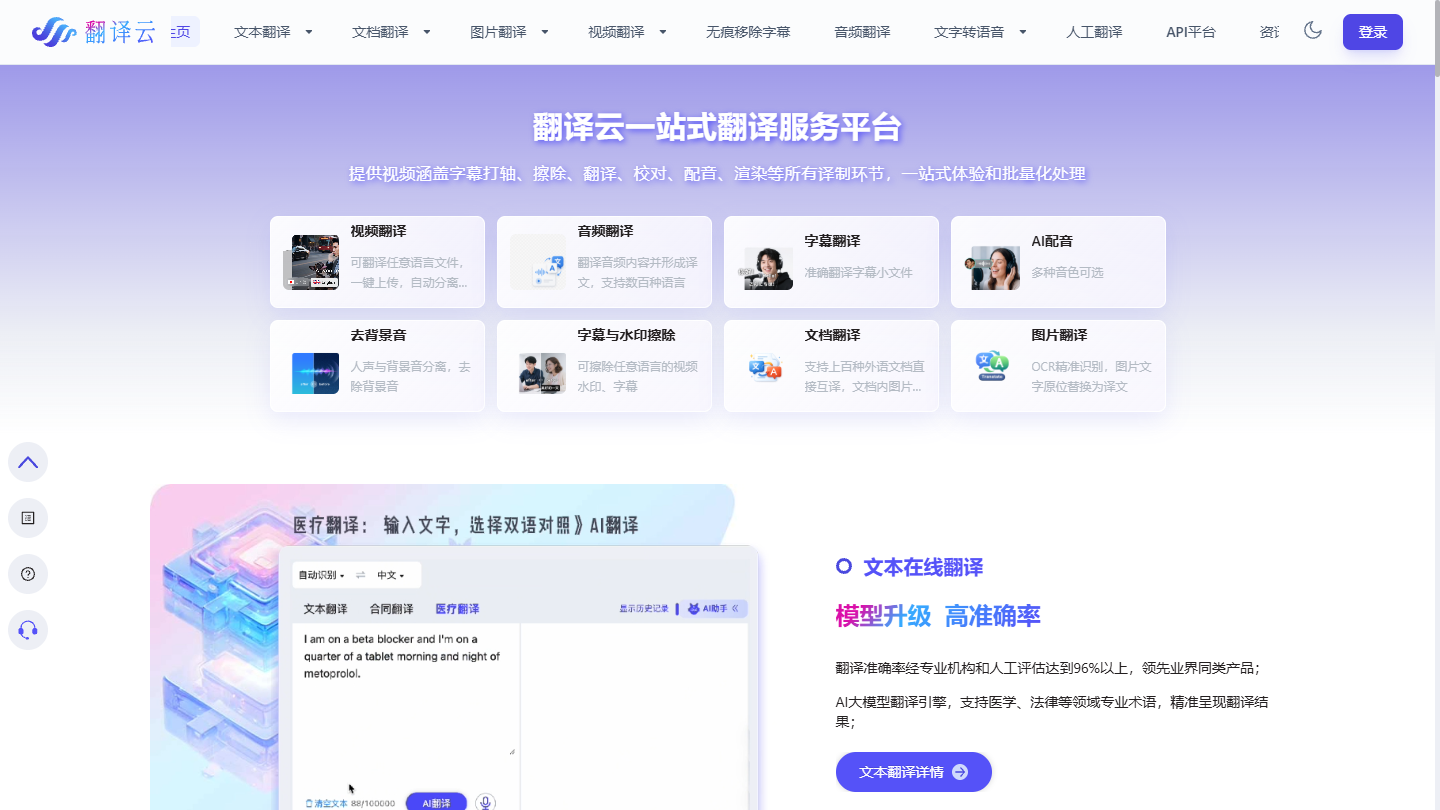The image size is (1440, 810).
Task: Click the 图片翻译 card's OCR translate icon
Action: point(992,367)
